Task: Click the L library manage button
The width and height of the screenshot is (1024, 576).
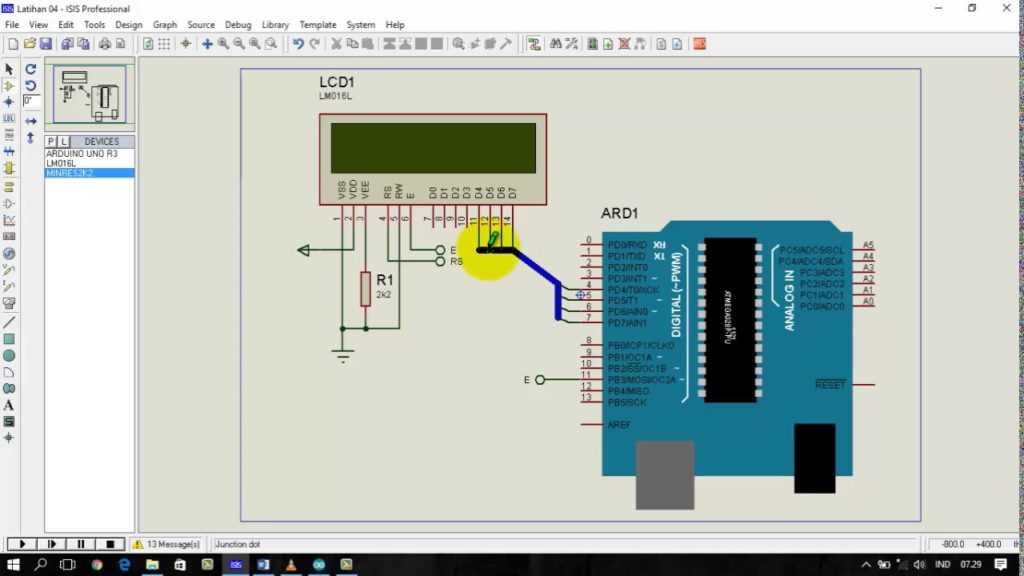Action: click(x=64, y=142)
